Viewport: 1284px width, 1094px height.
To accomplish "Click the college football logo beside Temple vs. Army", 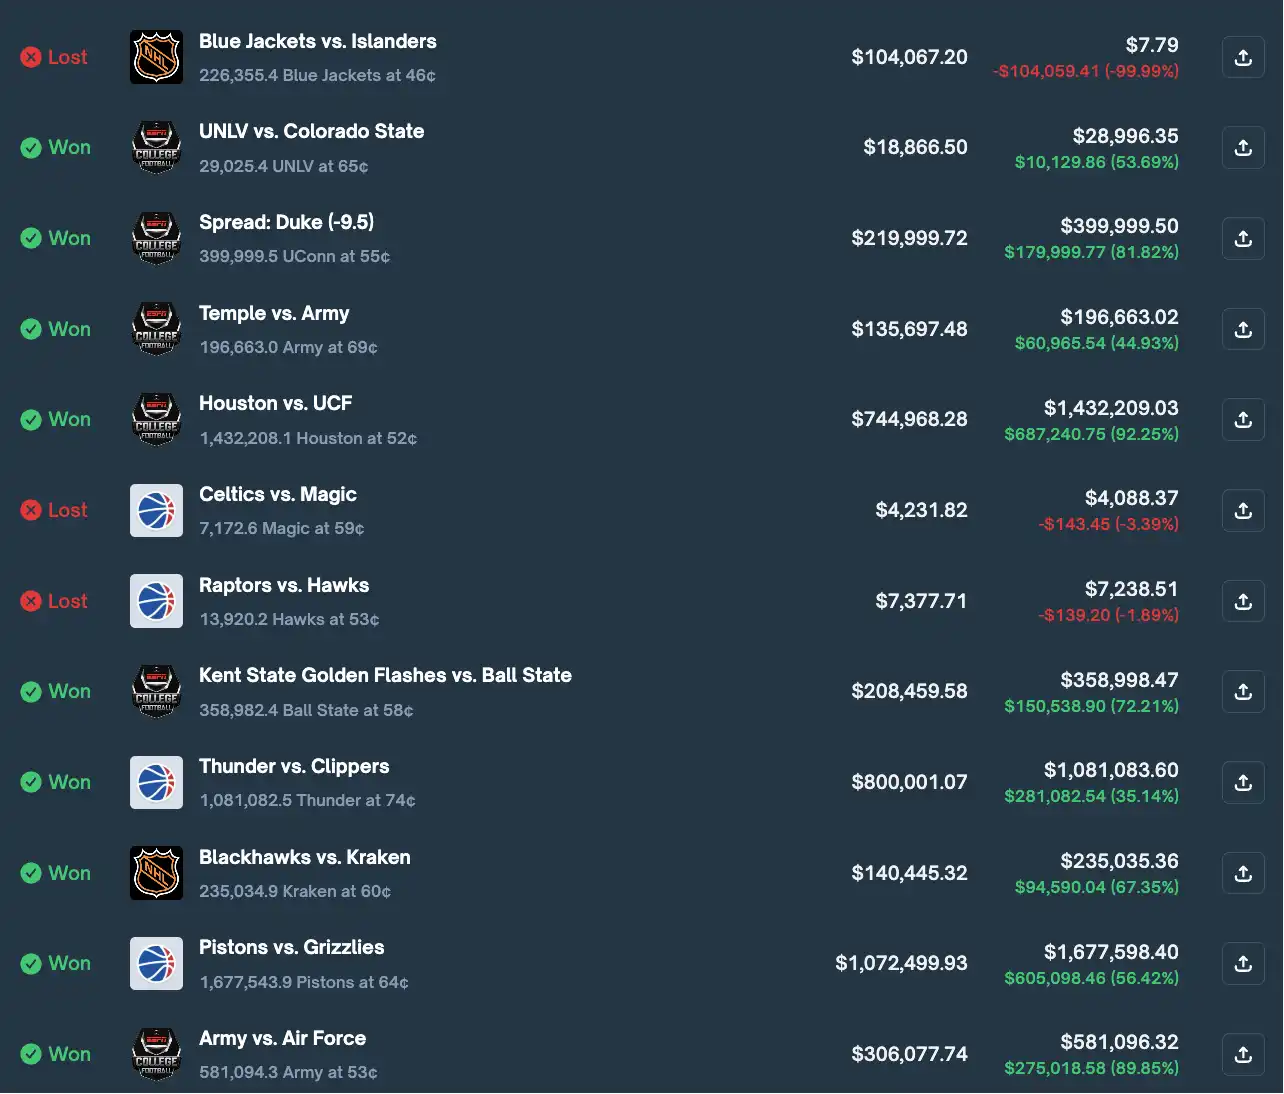I will [156, 328].
